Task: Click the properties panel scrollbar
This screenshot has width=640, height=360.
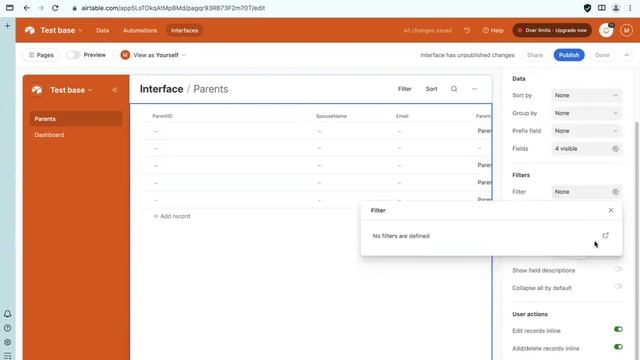Action: pos(636,241)
